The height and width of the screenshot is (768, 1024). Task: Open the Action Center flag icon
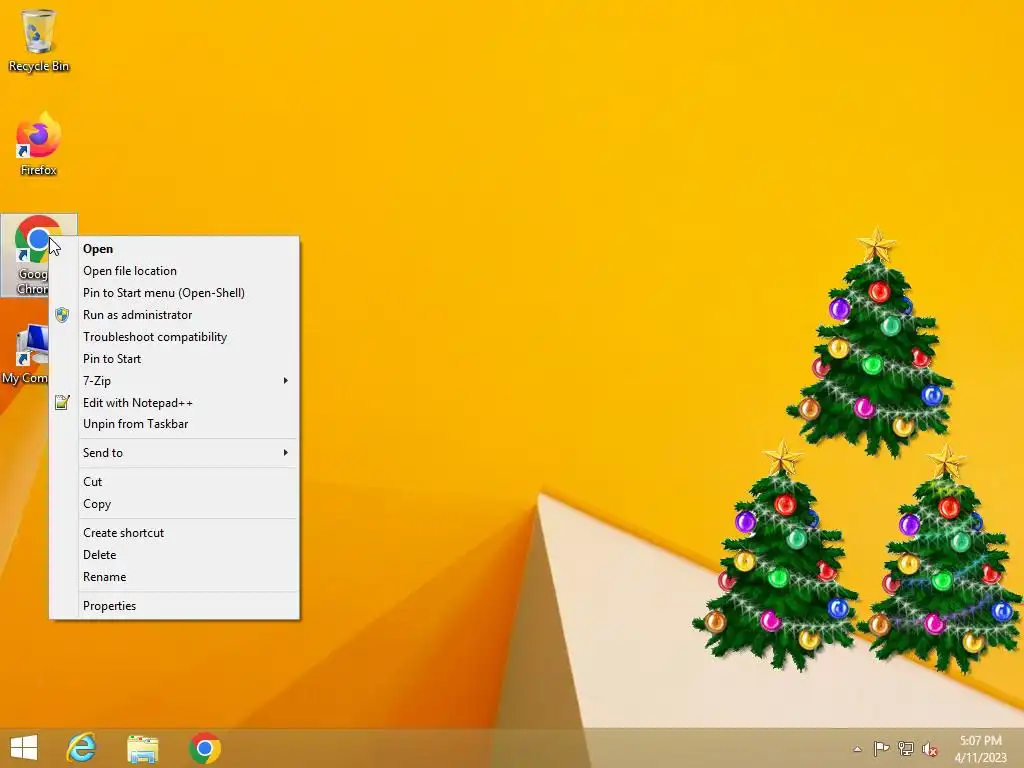(881, 748)
